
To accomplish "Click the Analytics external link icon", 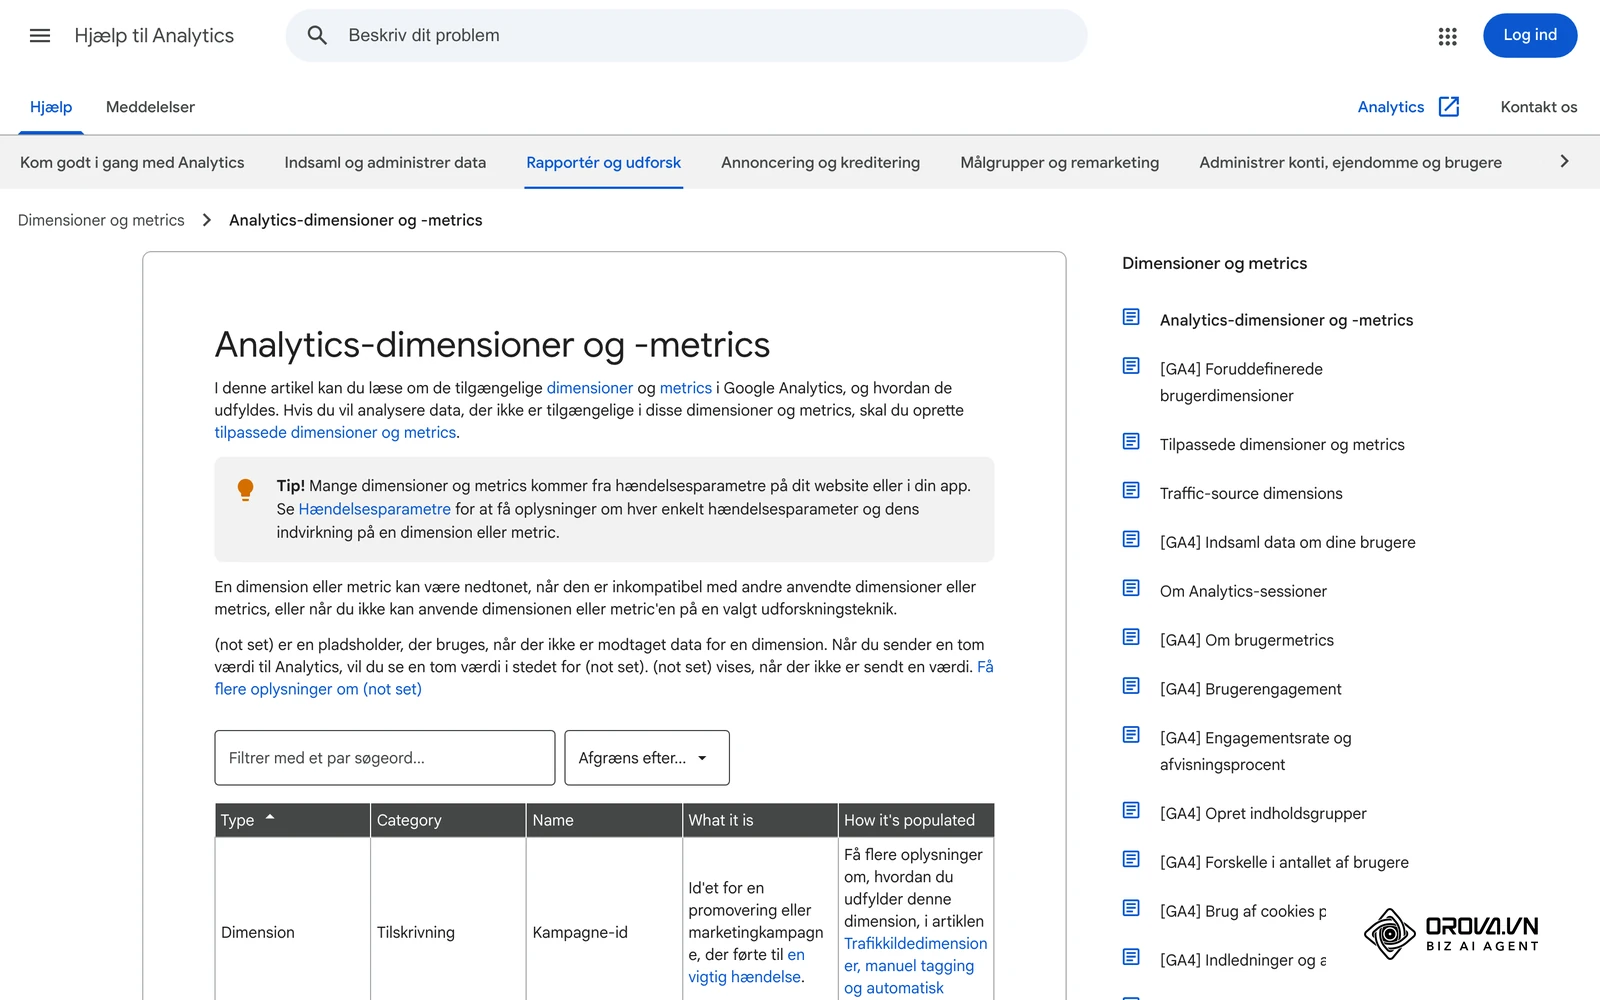I will tap(1449, 107).
